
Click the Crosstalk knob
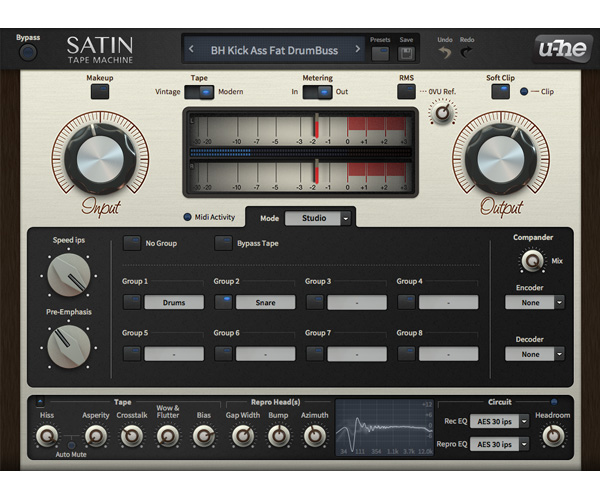coord(132,436)
